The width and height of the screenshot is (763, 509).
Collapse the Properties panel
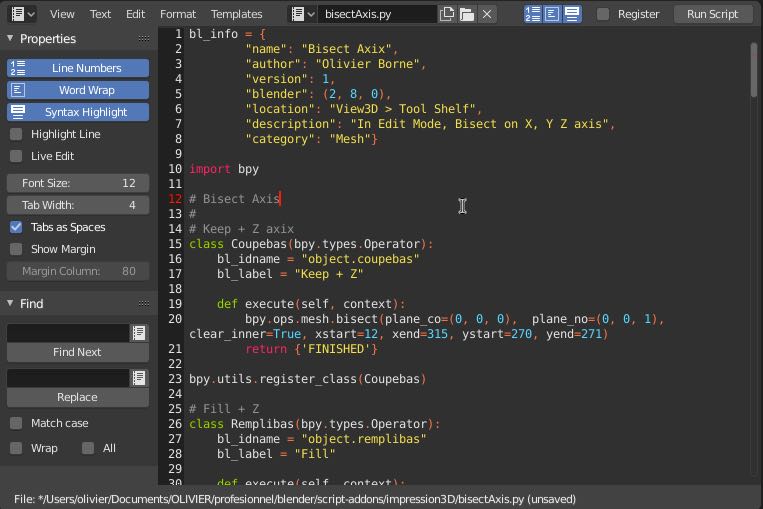pos(10,39)
